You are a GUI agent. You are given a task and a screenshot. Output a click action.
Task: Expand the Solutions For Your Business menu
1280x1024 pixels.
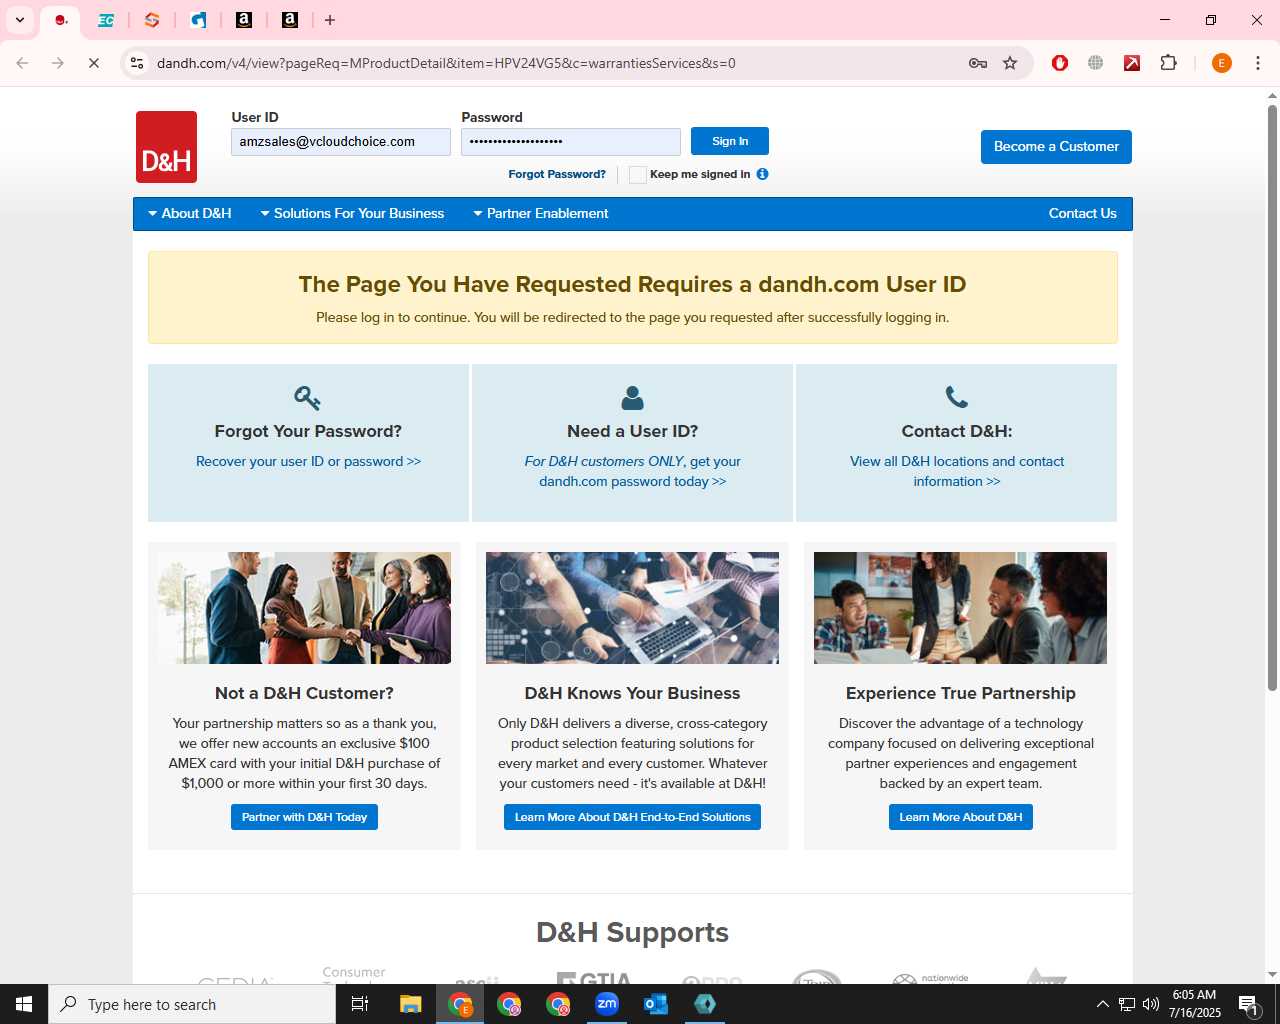pyautogui.click(x=352, y=214)
